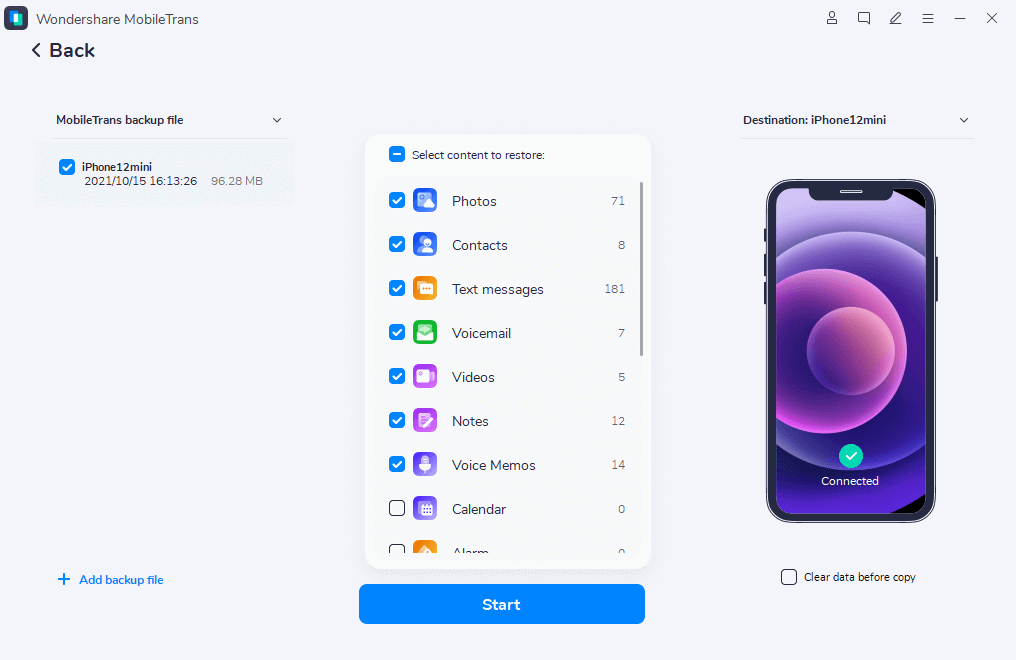1016x660 pixels.
Task: Go Back to the previous screen
Action: point(63,50)
